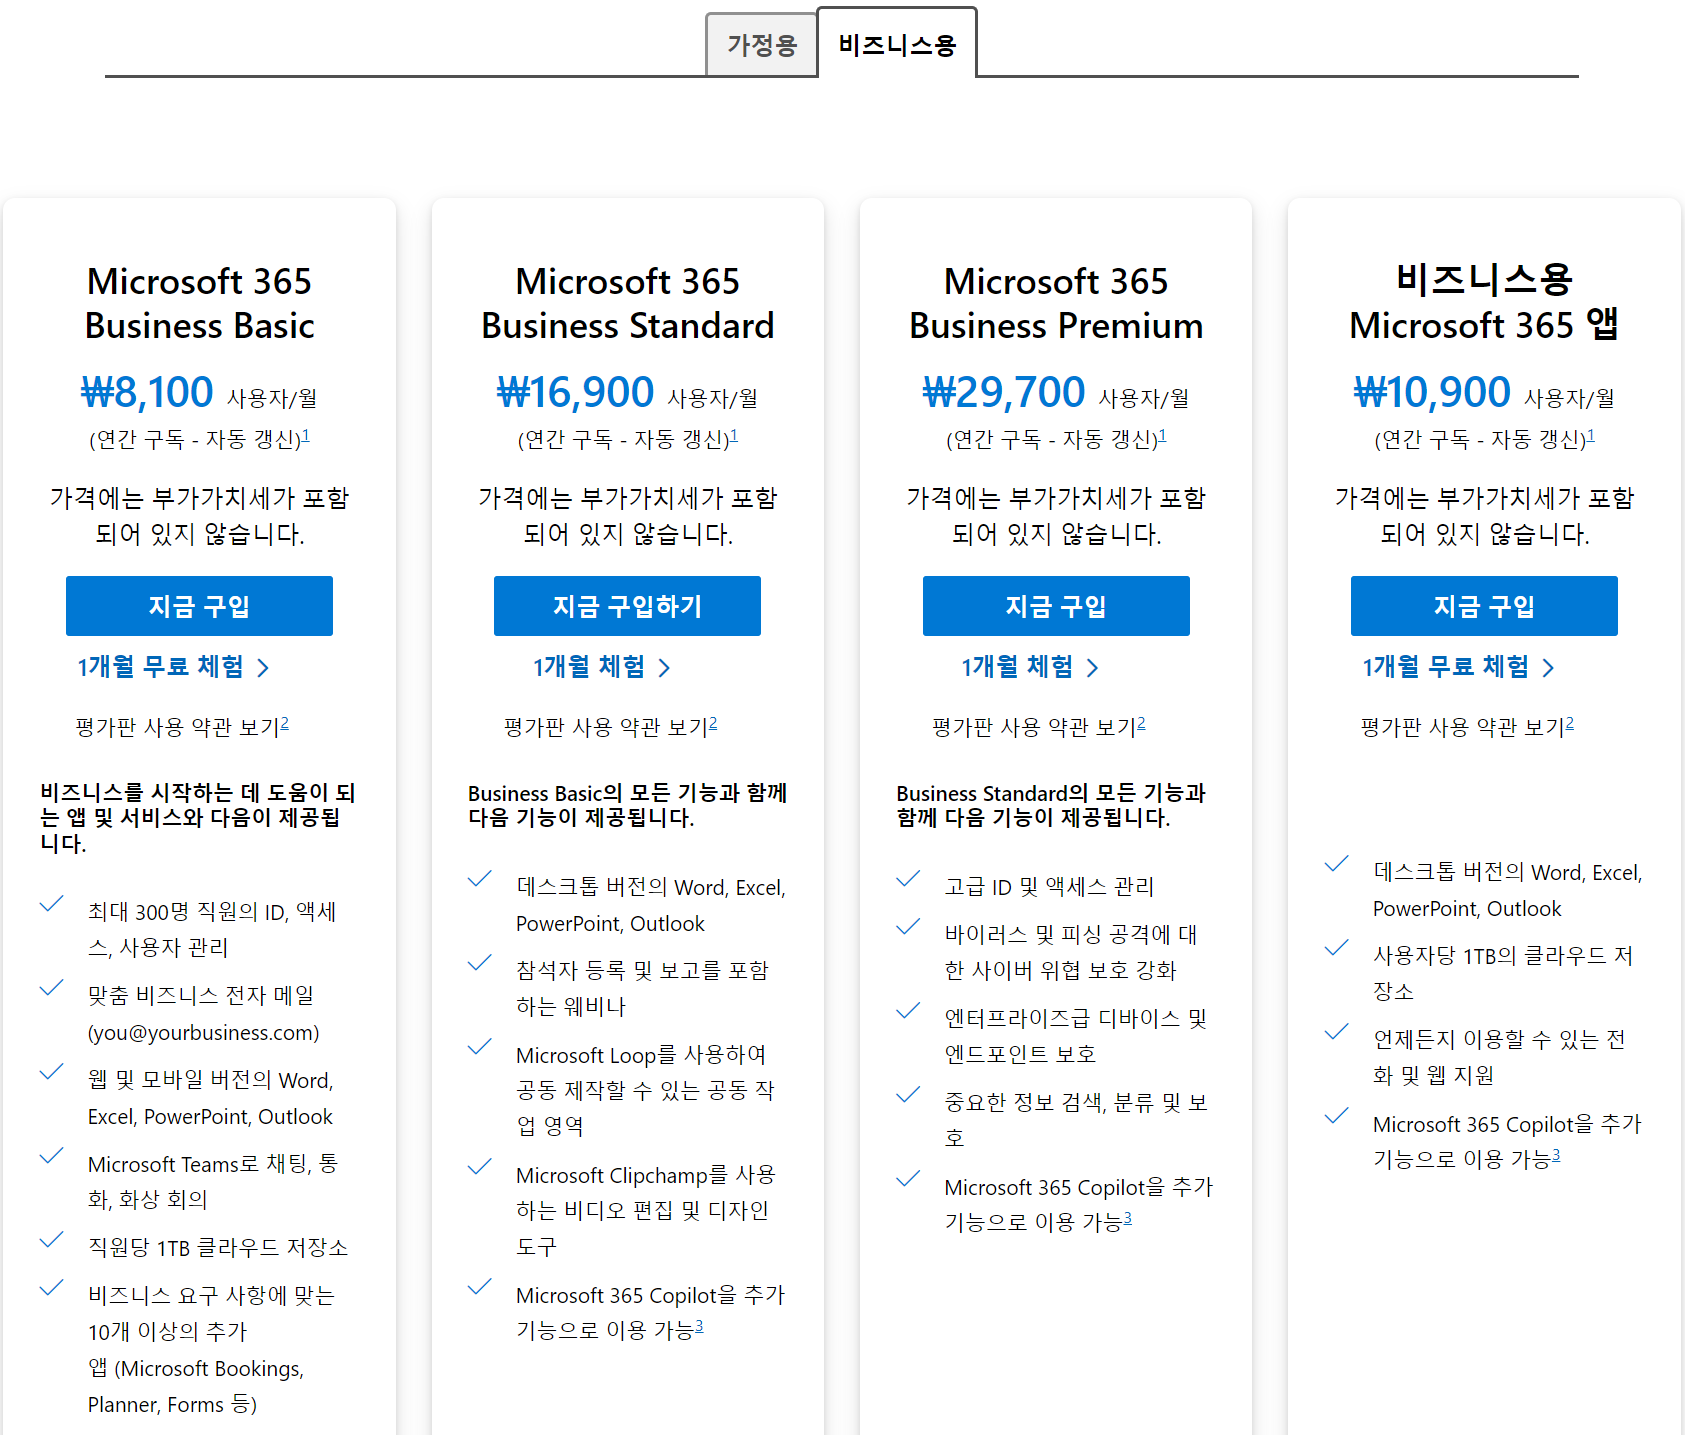Switch to the 가정용 tab
The height and width of the screenshot is (1435, 1685).
pyautogui.click(x=762, y=45)
